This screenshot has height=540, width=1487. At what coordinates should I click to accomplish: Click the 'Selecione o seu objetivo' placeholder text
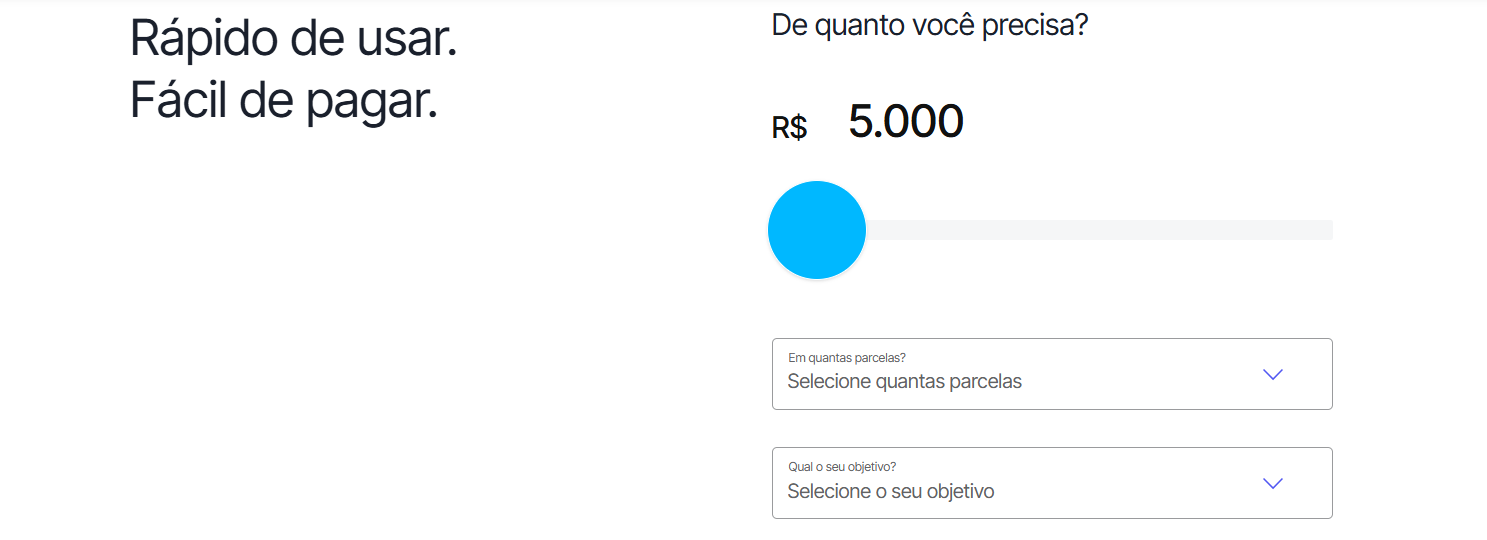tap(890, 492)
